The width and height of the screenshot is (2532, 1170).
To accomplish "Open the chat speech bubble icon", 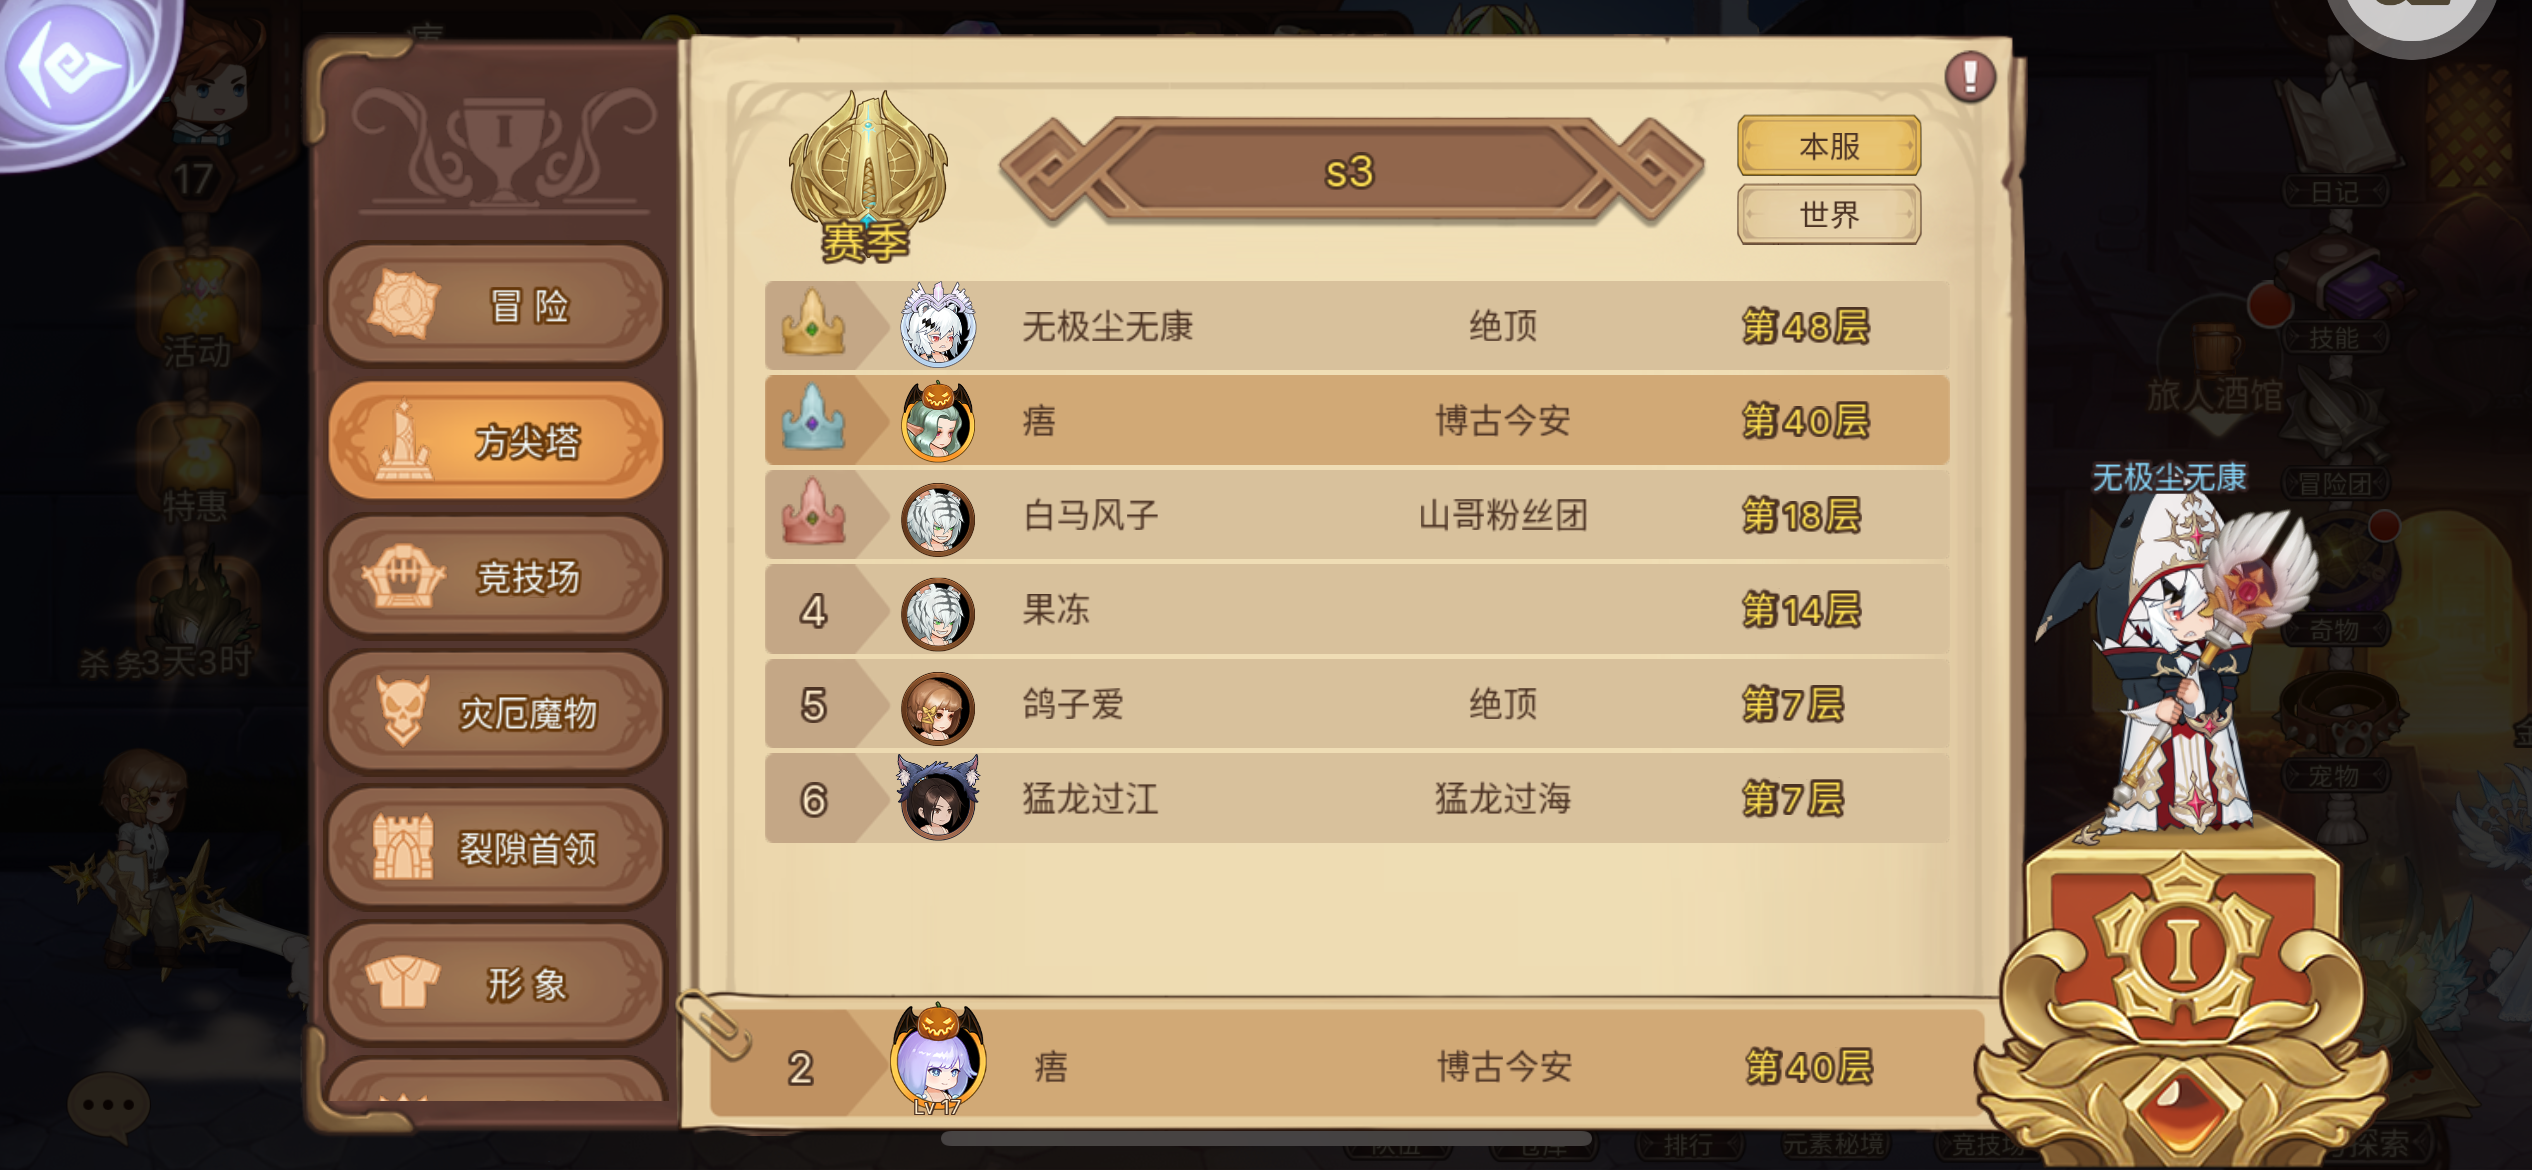I will [108, 1107].
